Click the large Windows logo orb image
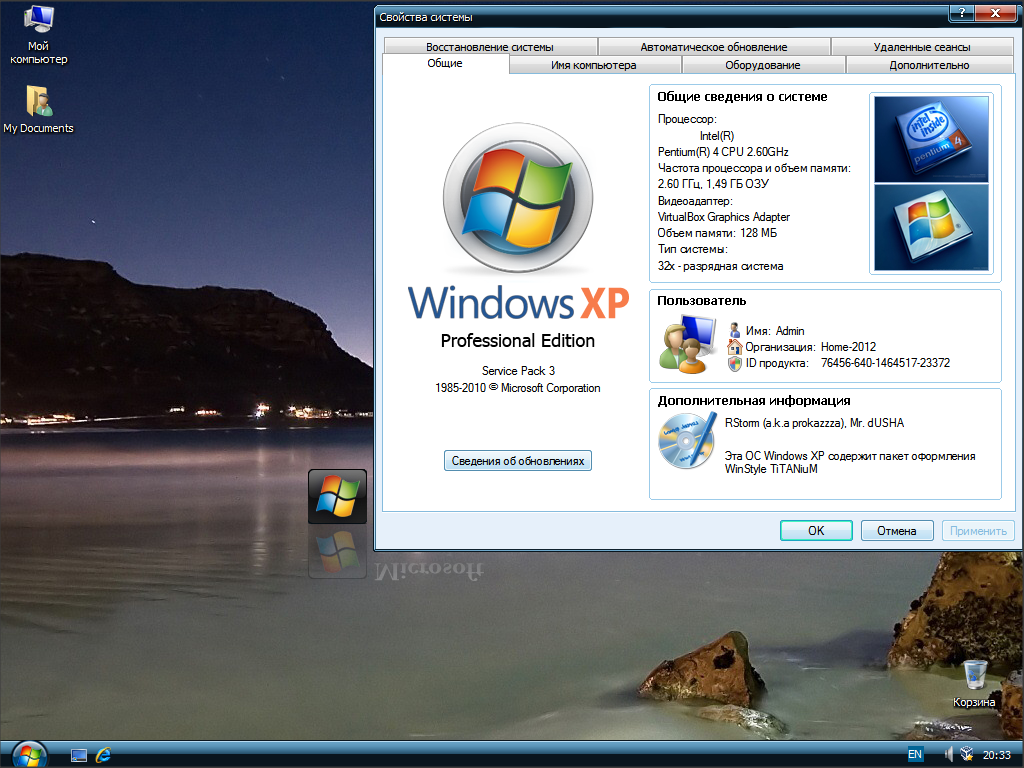This screenshot has width=1024, height=768. point(518,197)
